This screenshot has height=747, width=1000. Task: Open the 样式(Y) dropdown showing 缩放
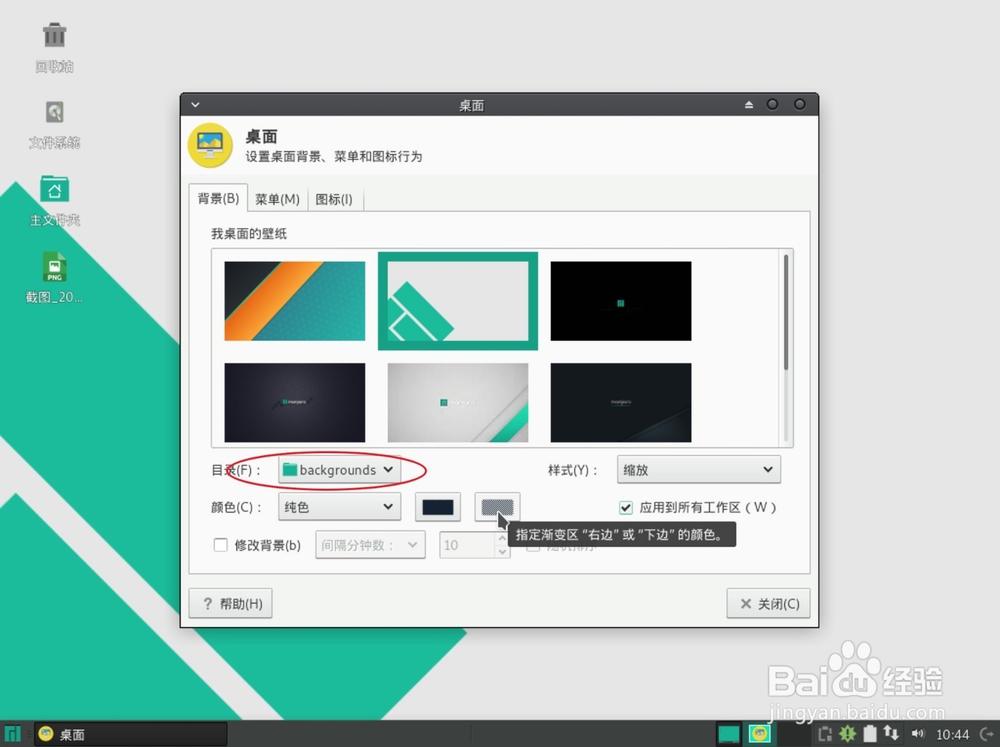click(698, 469)
